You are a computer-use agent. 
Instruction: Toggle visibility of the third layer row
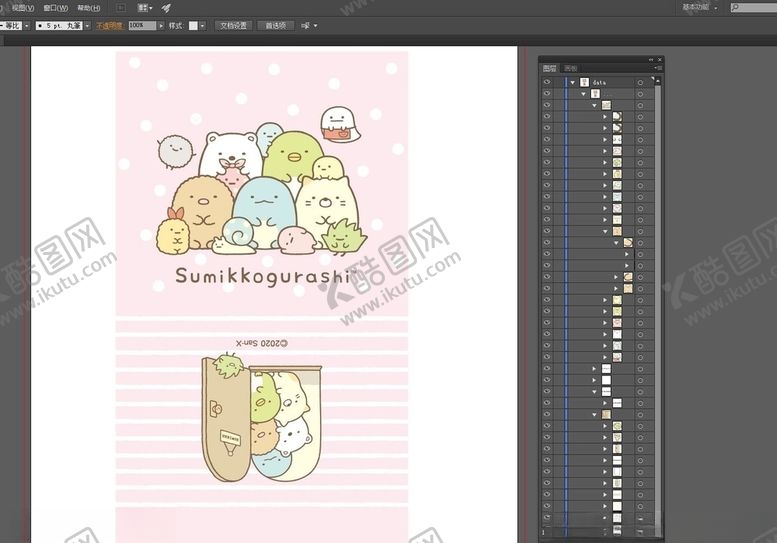(547, 105)
